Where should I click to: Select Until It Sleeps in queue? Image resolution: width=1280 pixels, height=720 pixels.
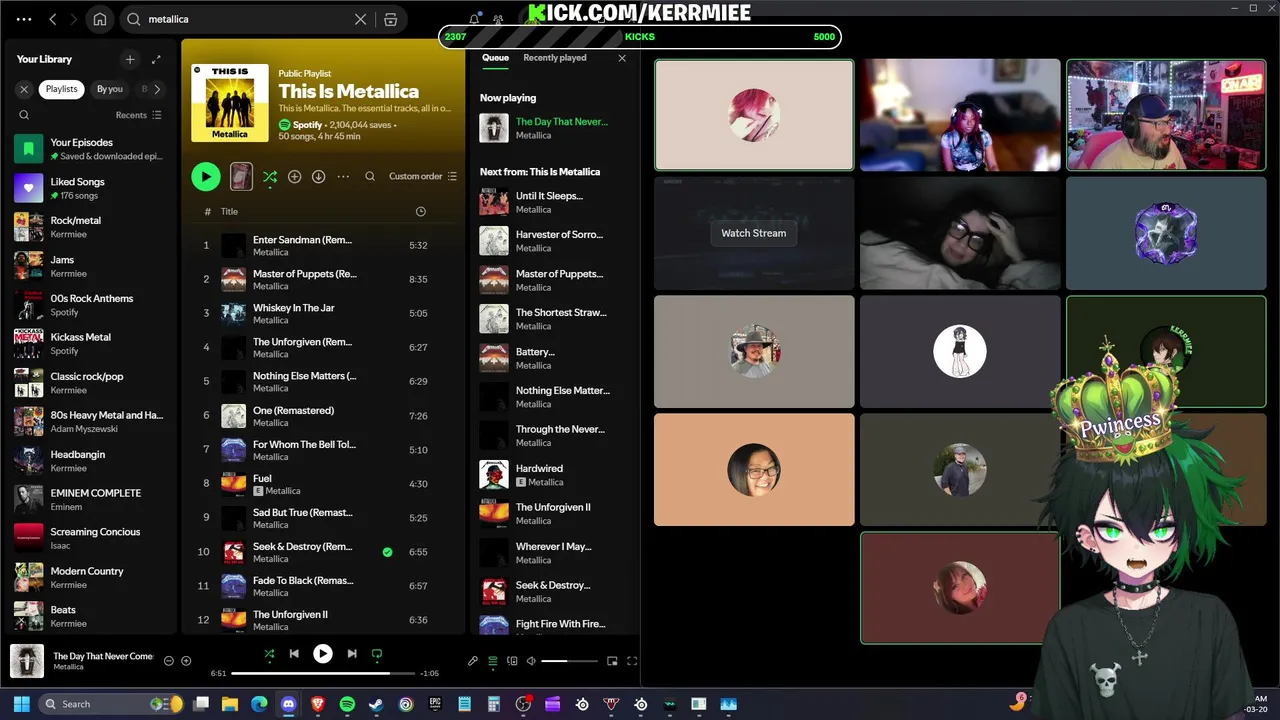tap(553, 202)
